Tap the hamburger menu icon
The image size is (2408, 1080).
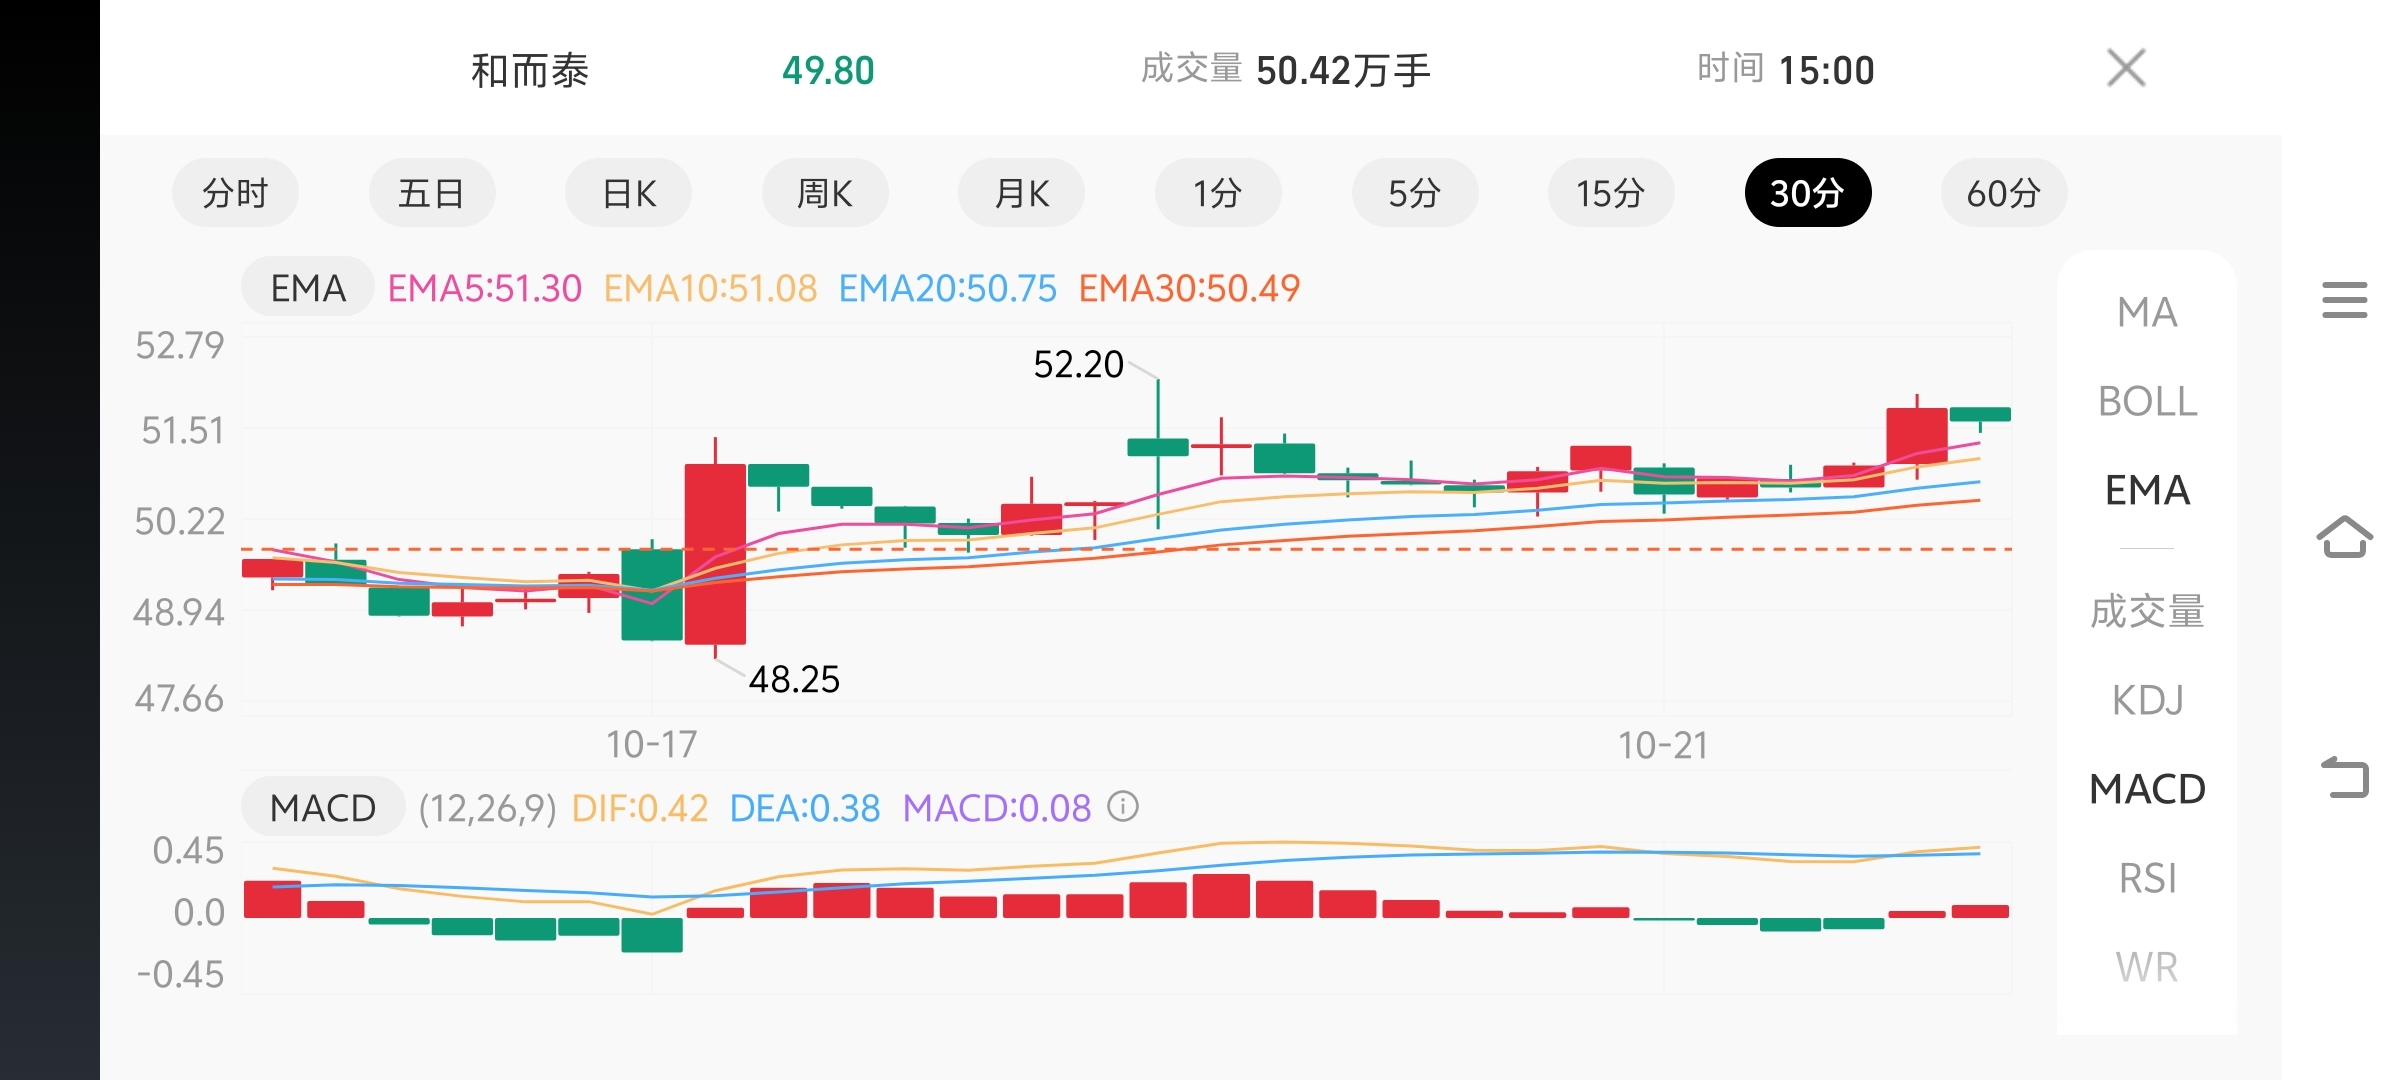tap(2344, 300)
